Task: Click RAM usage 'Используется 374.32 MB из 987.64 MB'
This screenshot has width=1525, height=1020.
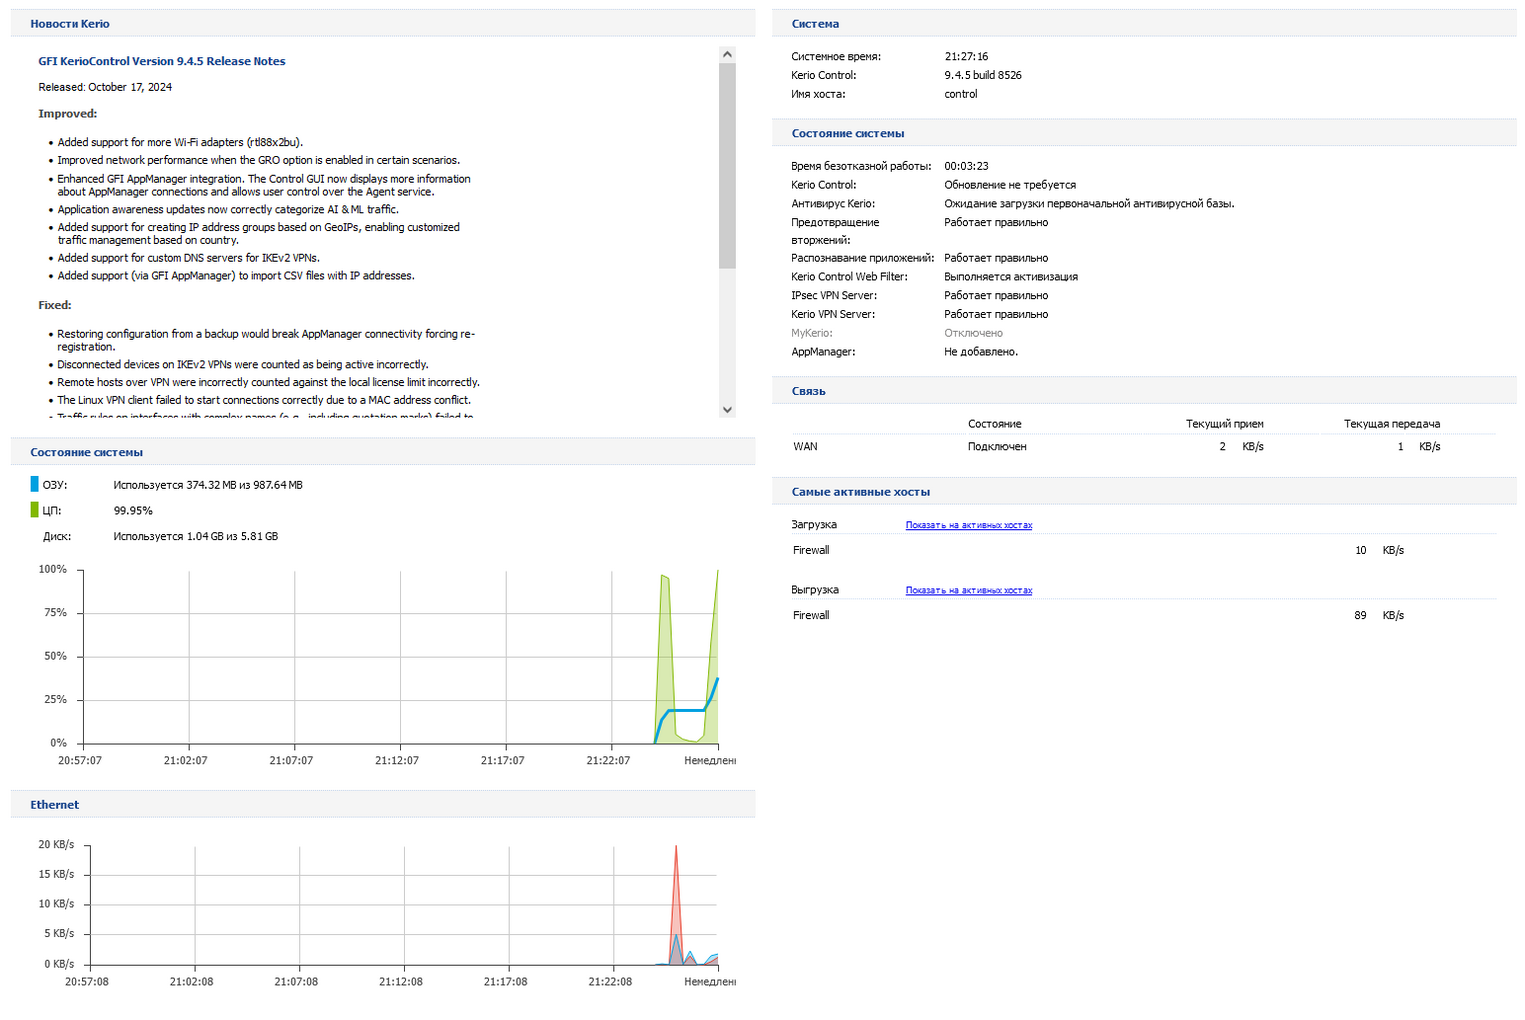Action: pos(208,485)
